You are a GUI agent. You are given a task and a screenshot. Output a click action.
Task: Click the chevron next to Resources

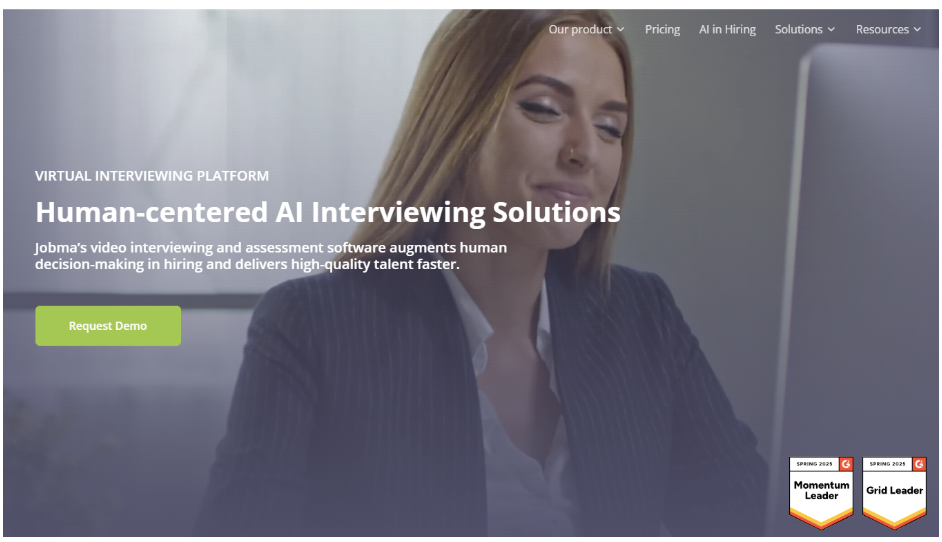(917, 30)
